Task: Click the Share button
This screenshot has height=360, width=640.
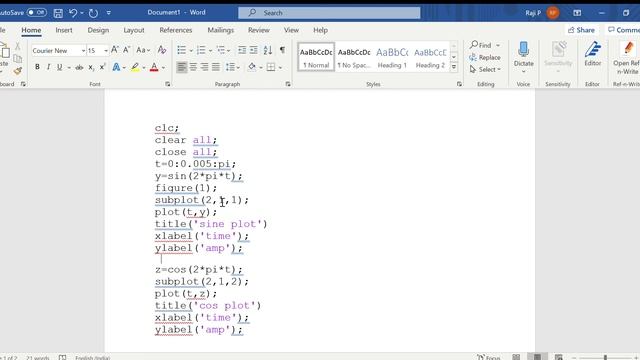Action: 581,30
